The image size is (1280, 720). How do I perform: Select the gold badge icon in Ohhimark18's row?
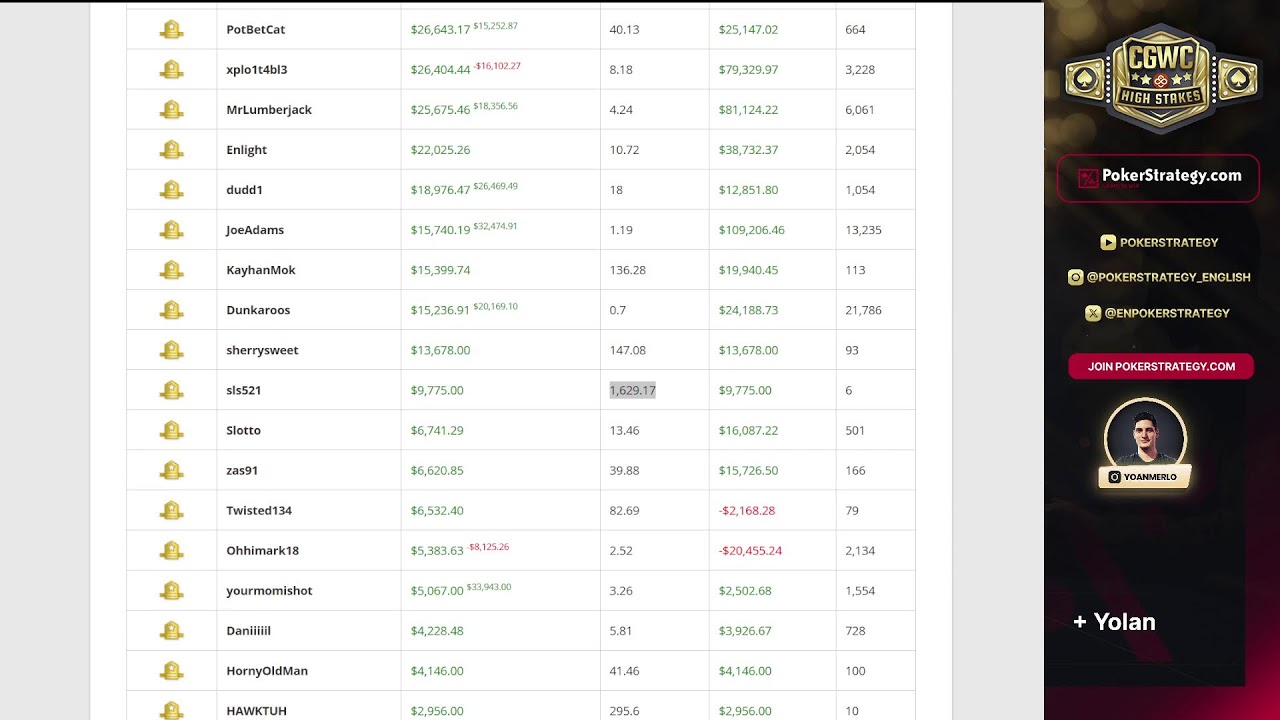(172, 550)
